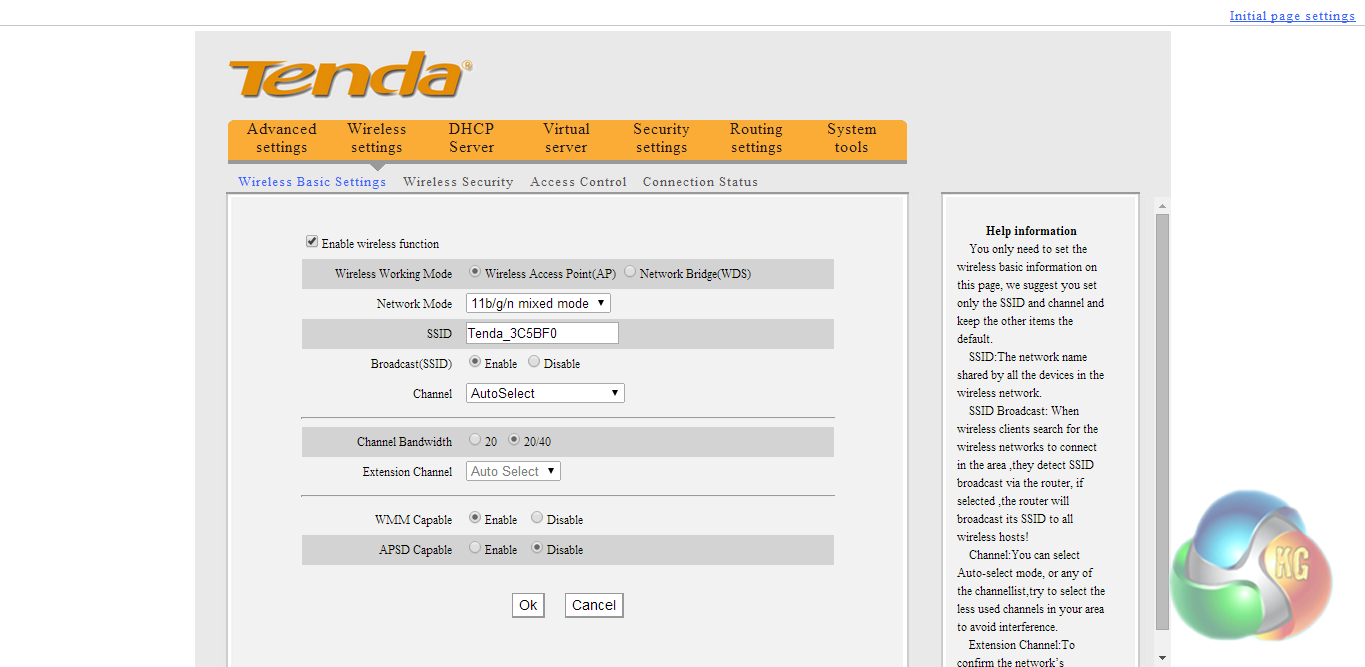Open DHCP Server menu
This screenshot has height=667, width=1365.
coord(471,138)
